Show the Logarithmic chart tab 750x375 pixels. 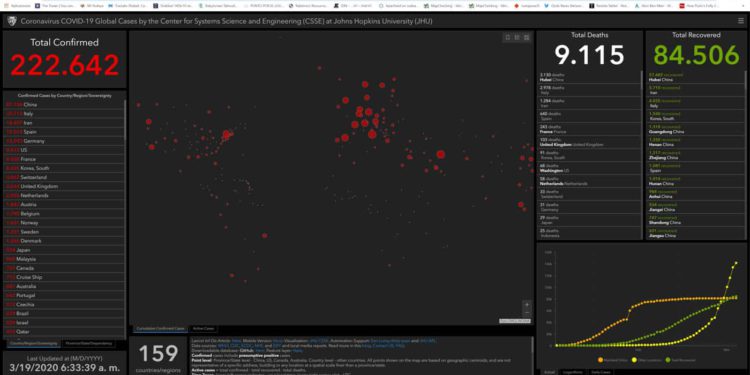coord(572,372)
